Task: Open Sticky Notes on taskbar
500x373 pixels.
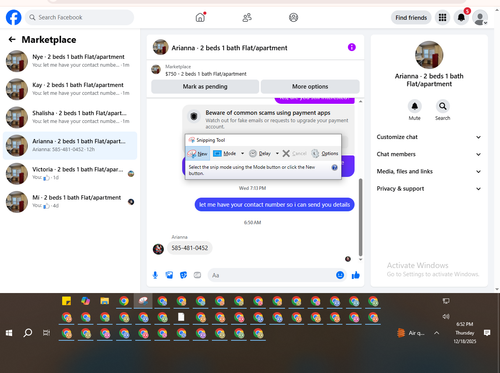Action: [x=66, y=301]
